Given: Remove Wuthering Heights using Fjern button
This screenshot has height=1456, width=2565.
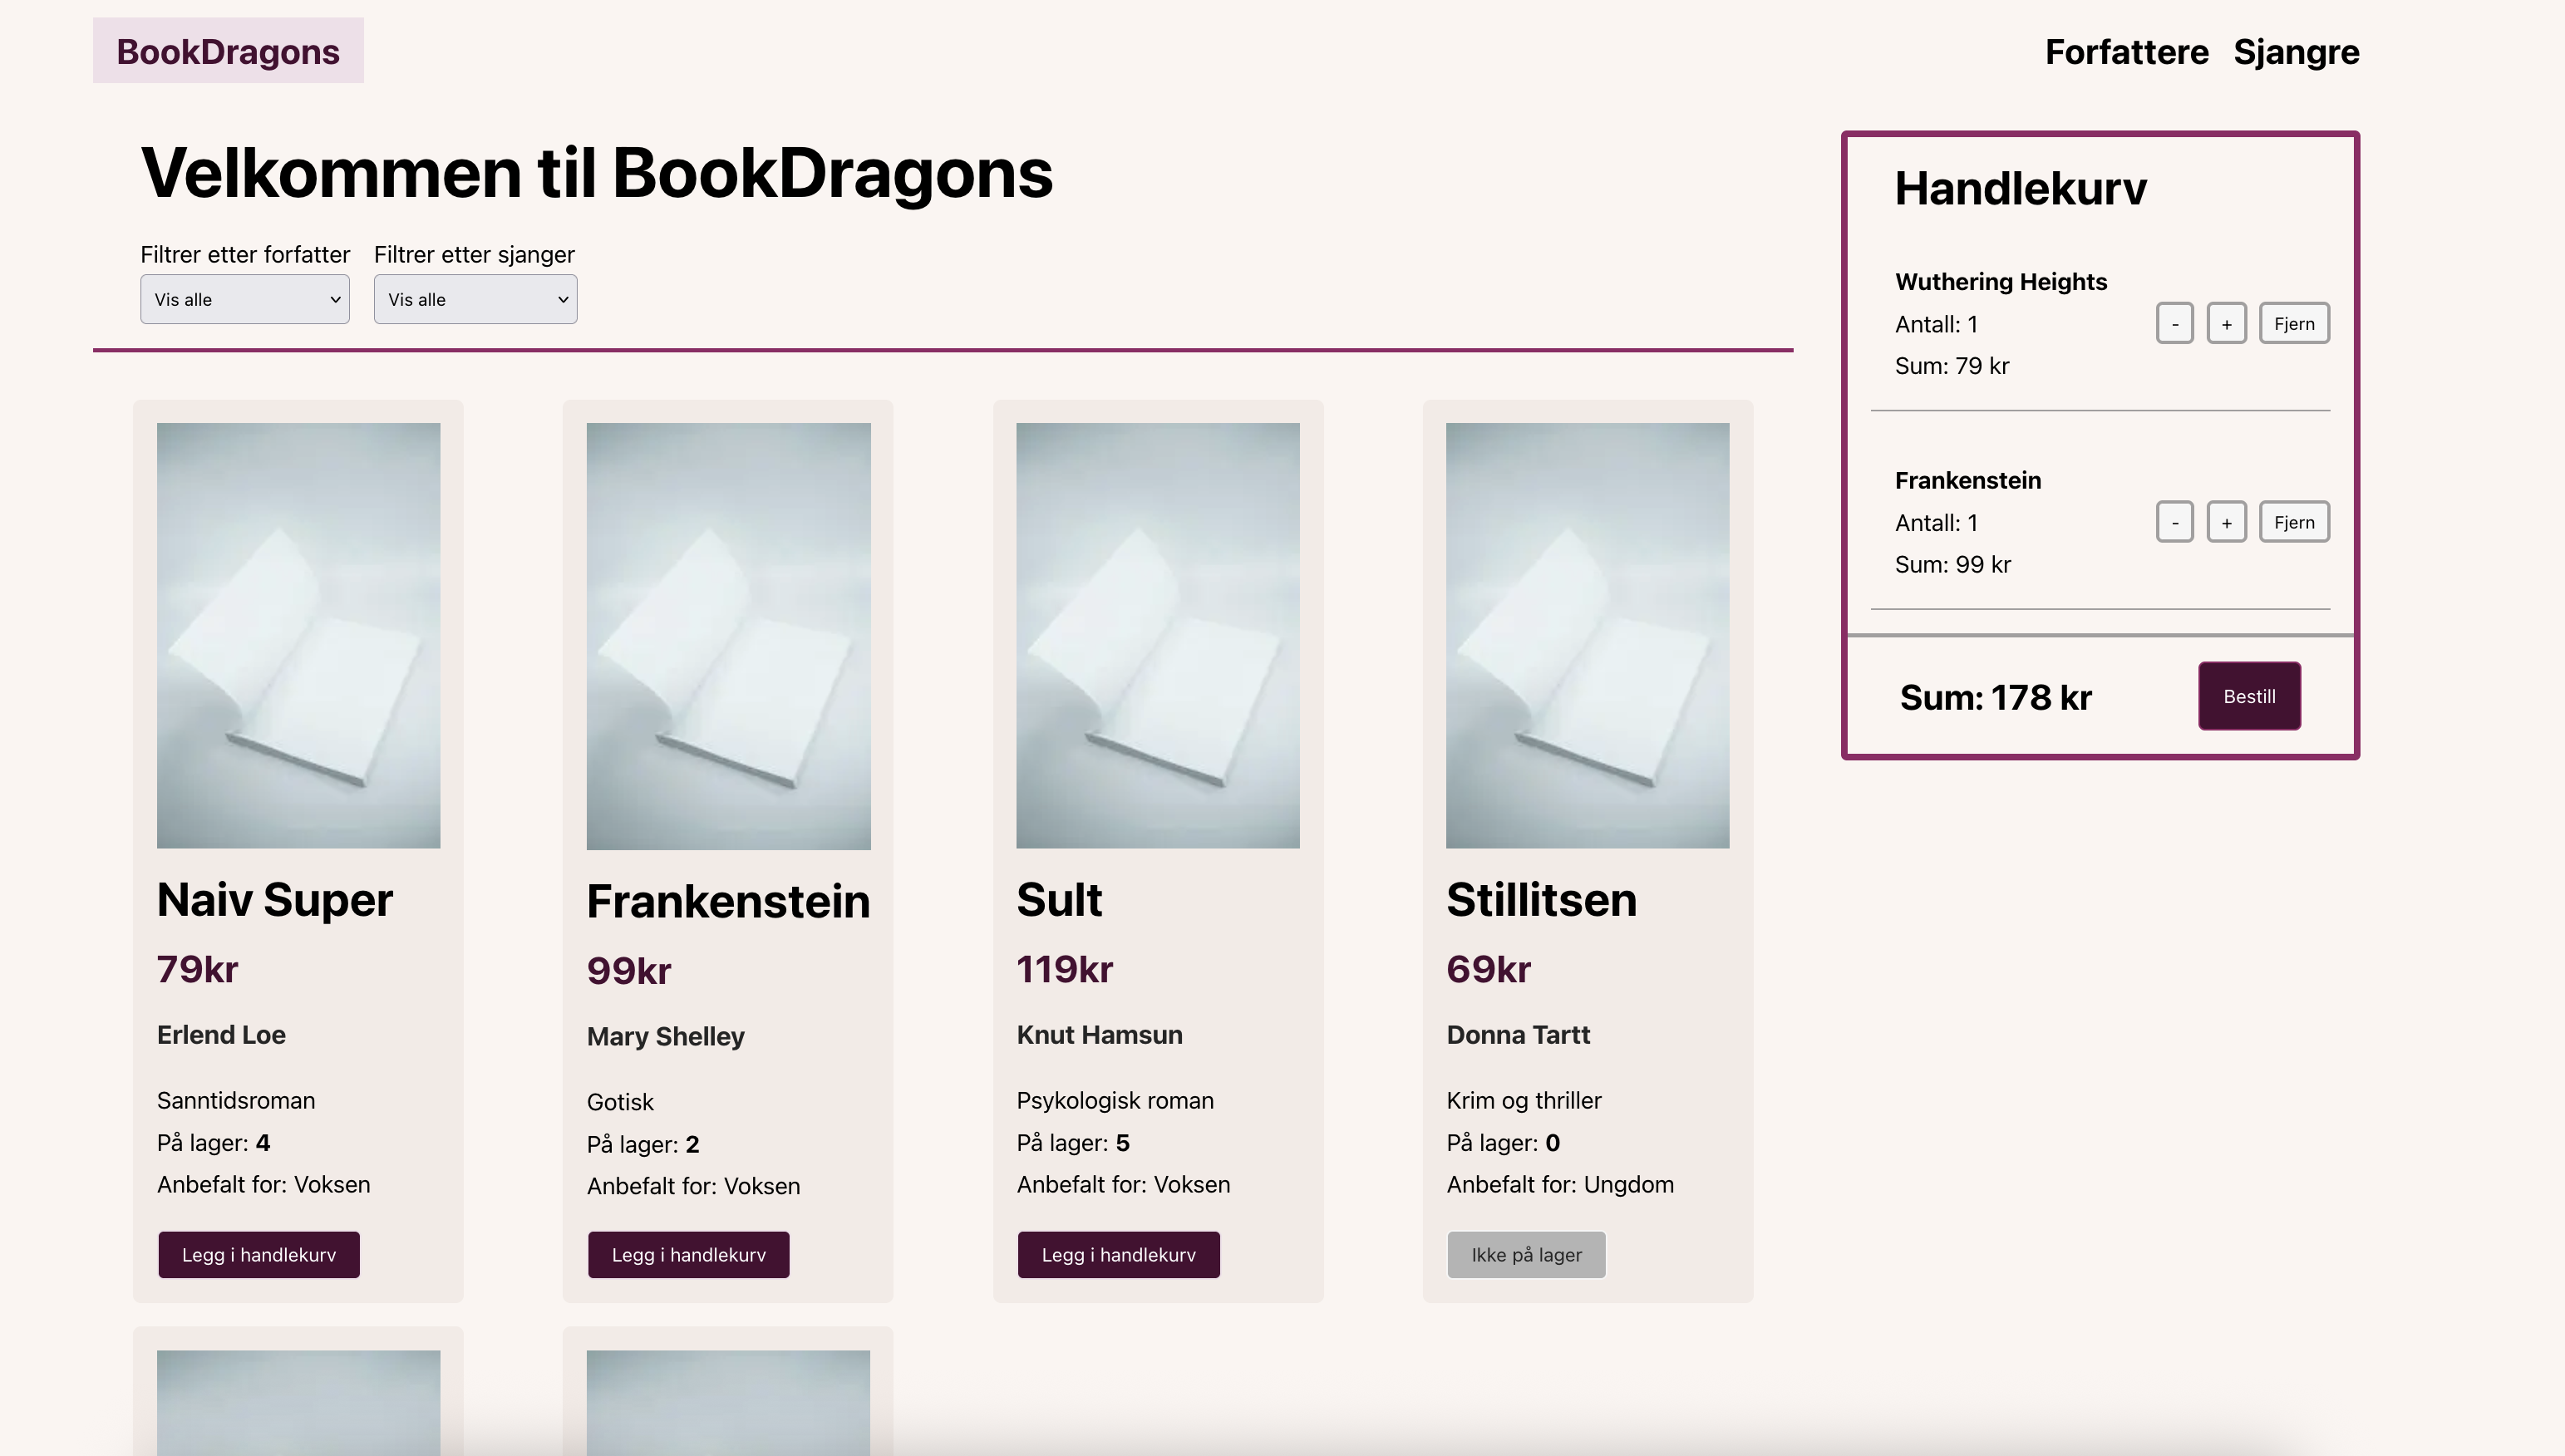Looking at the screenshot, I should tap(2293, 323).
